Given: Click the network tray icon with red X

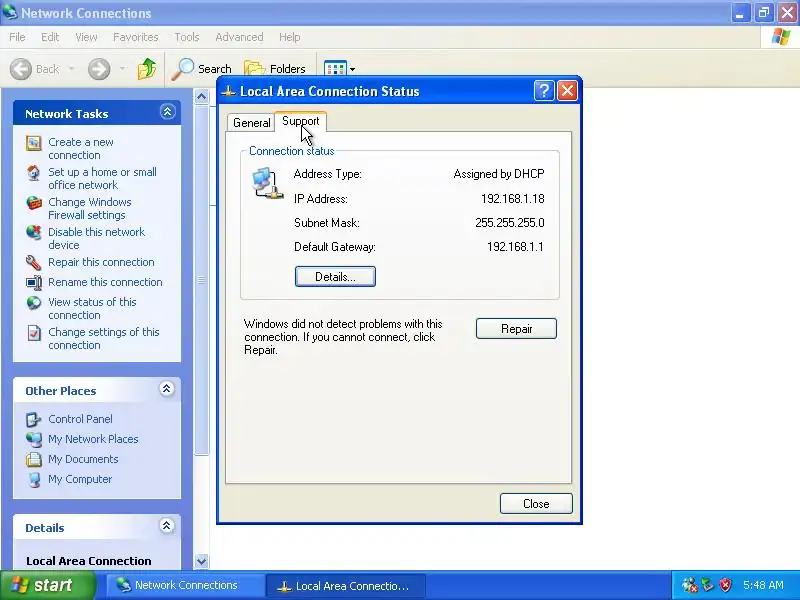Looking at the screenshot, I should [690, 585].
